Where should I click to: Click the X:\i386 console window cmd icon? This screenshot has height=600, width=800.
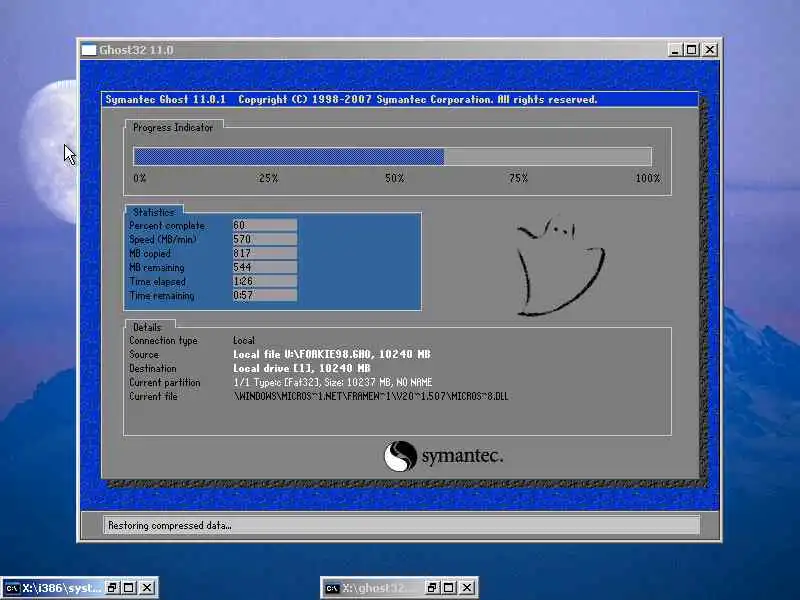(12, 588)
